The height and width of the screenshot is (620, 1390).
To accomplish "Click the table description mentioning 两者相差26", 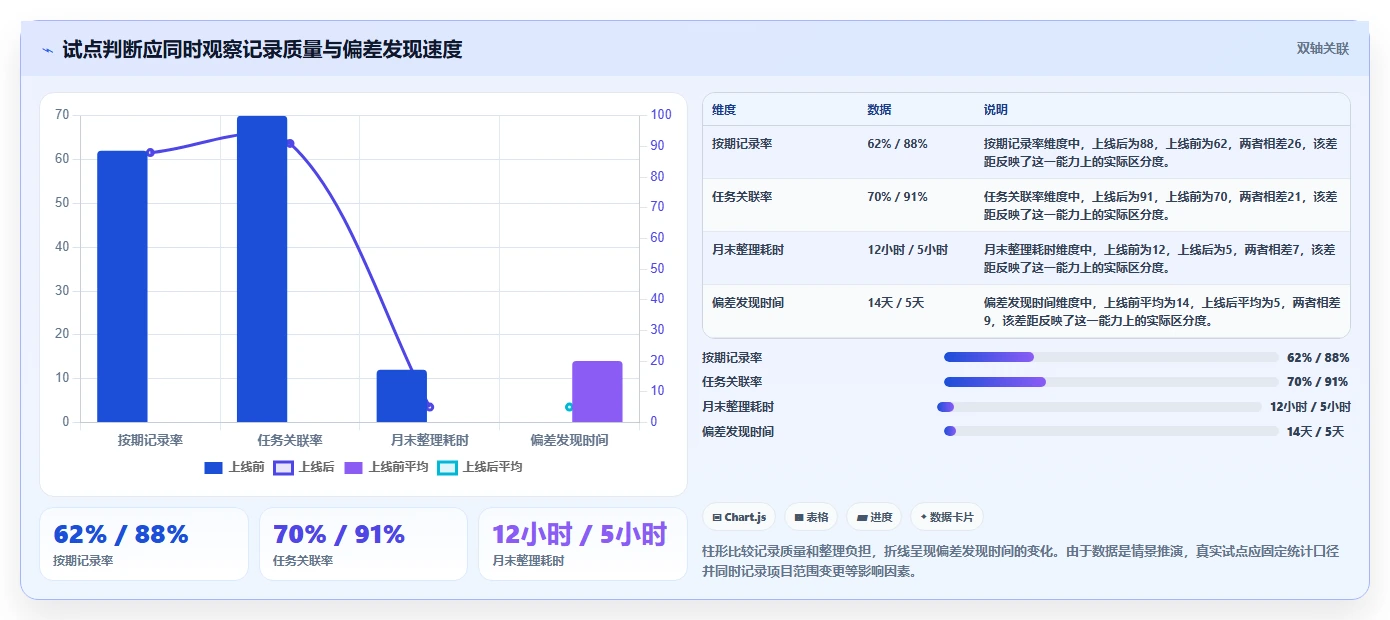I will [x=1160, y=152].
